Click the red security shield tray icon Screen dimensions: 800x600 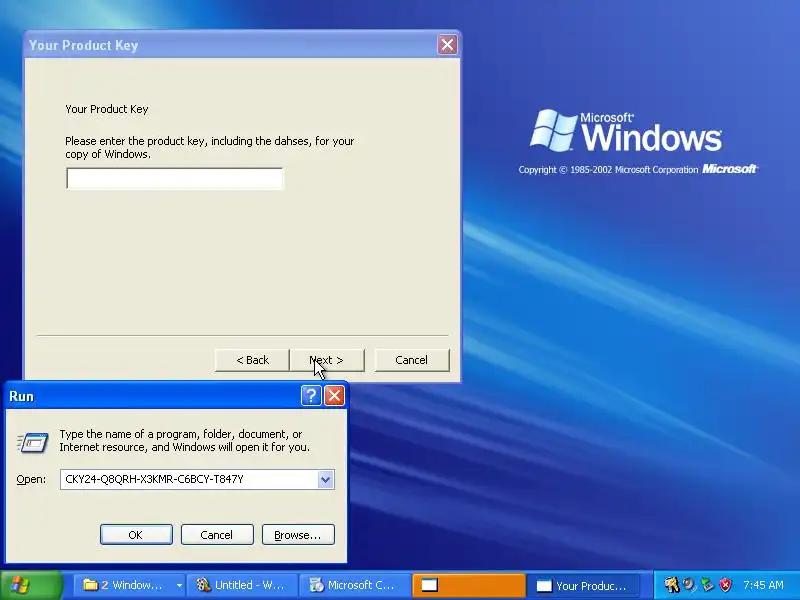[x=725, y=585]
